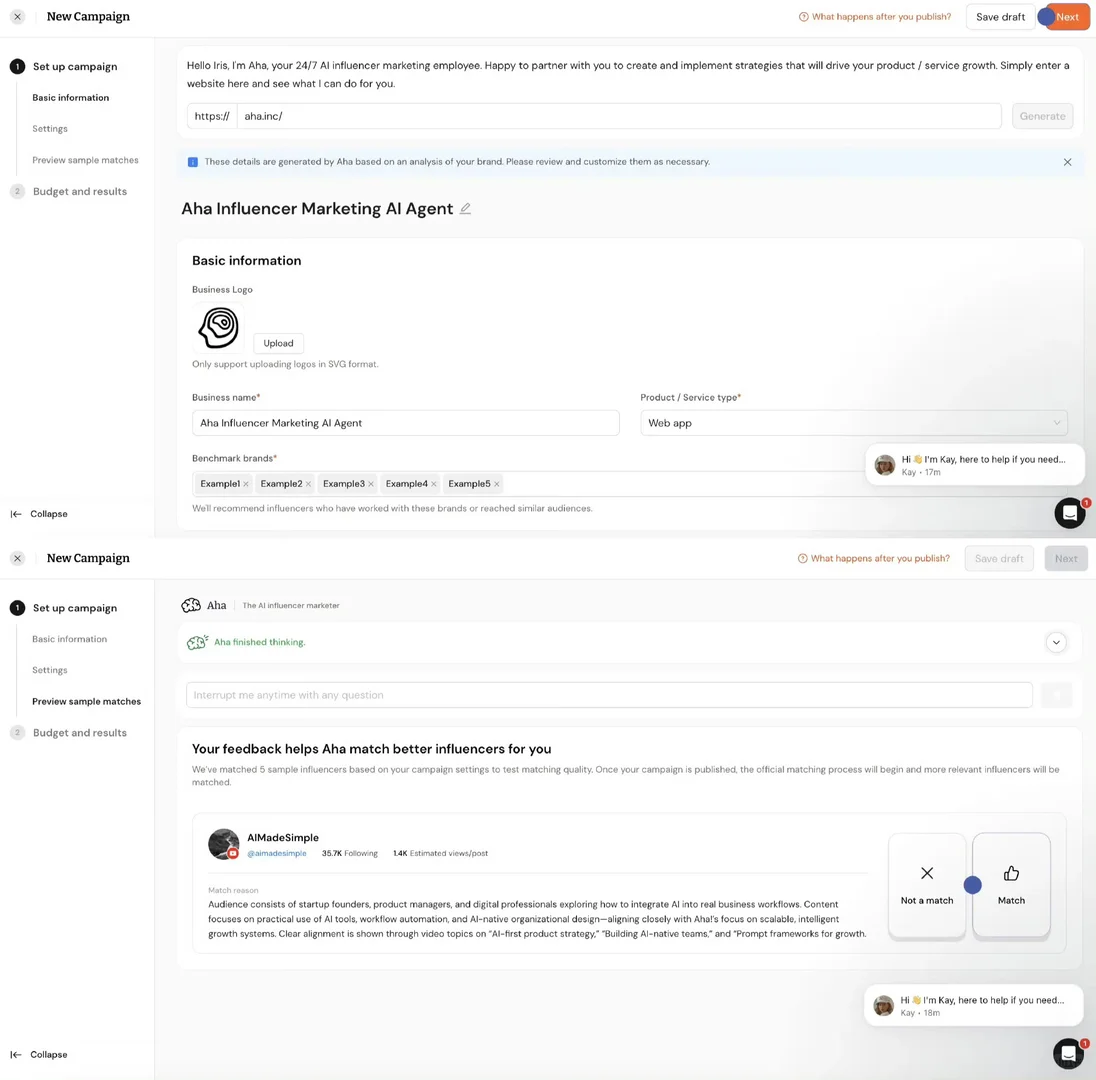Mark influencer as Not a match
The image size is (1096, 1080).
(927, 884)
